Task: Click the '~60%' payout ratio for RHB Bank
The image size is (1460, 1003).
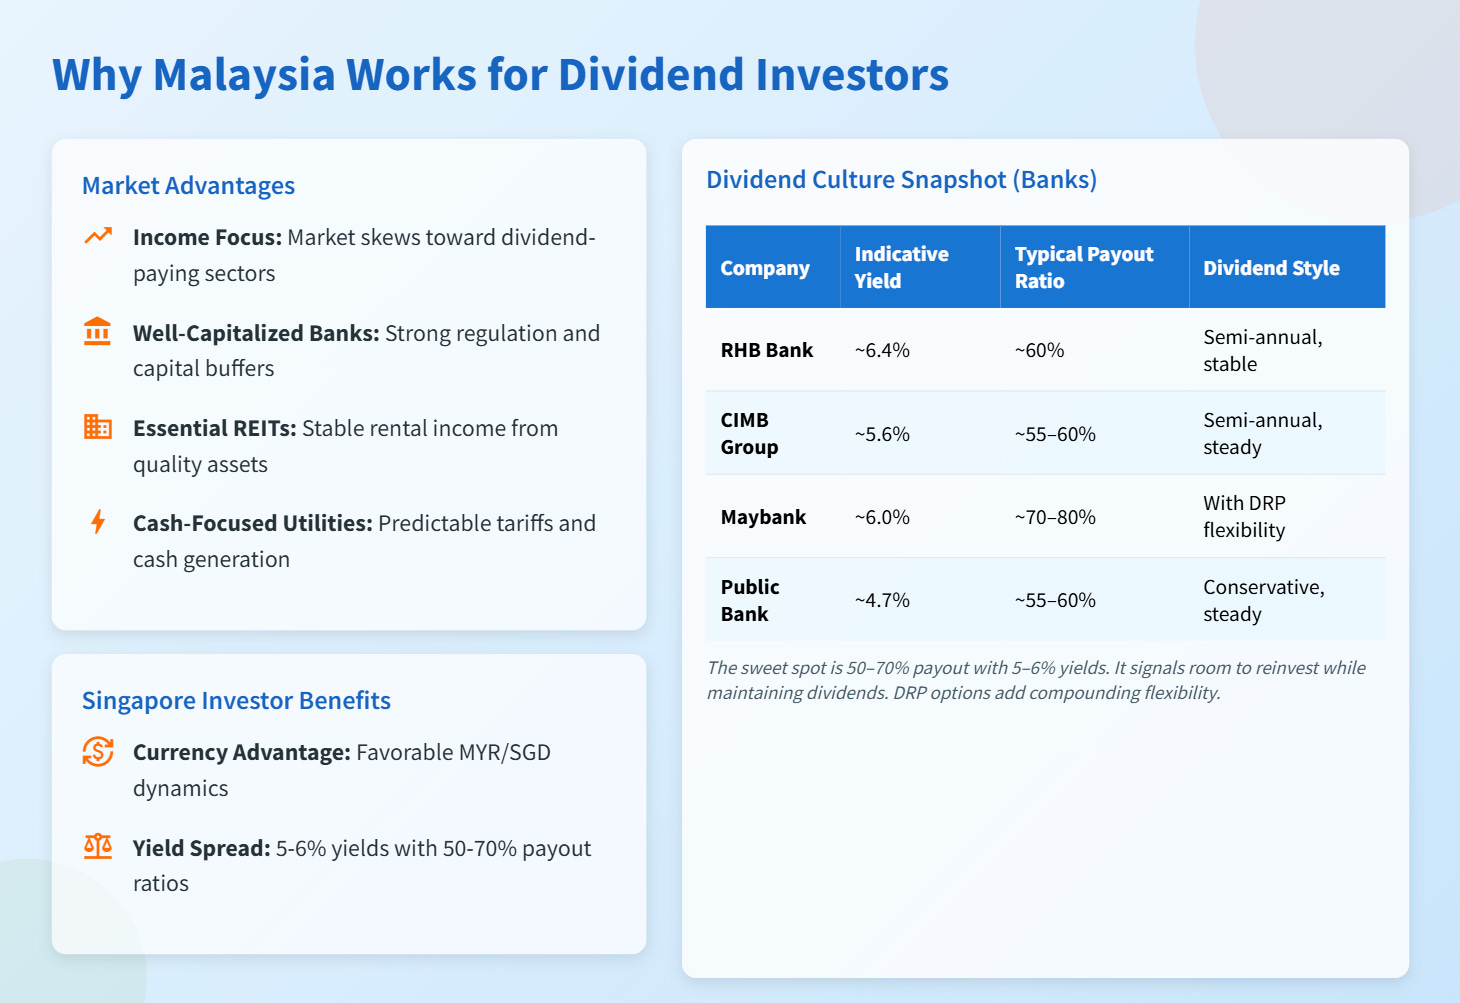Action: (x=1039, y=350)
